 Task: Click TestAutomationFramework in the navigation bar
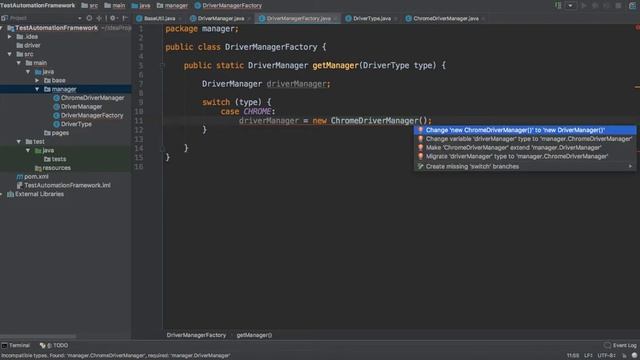[x=38, y=5]
